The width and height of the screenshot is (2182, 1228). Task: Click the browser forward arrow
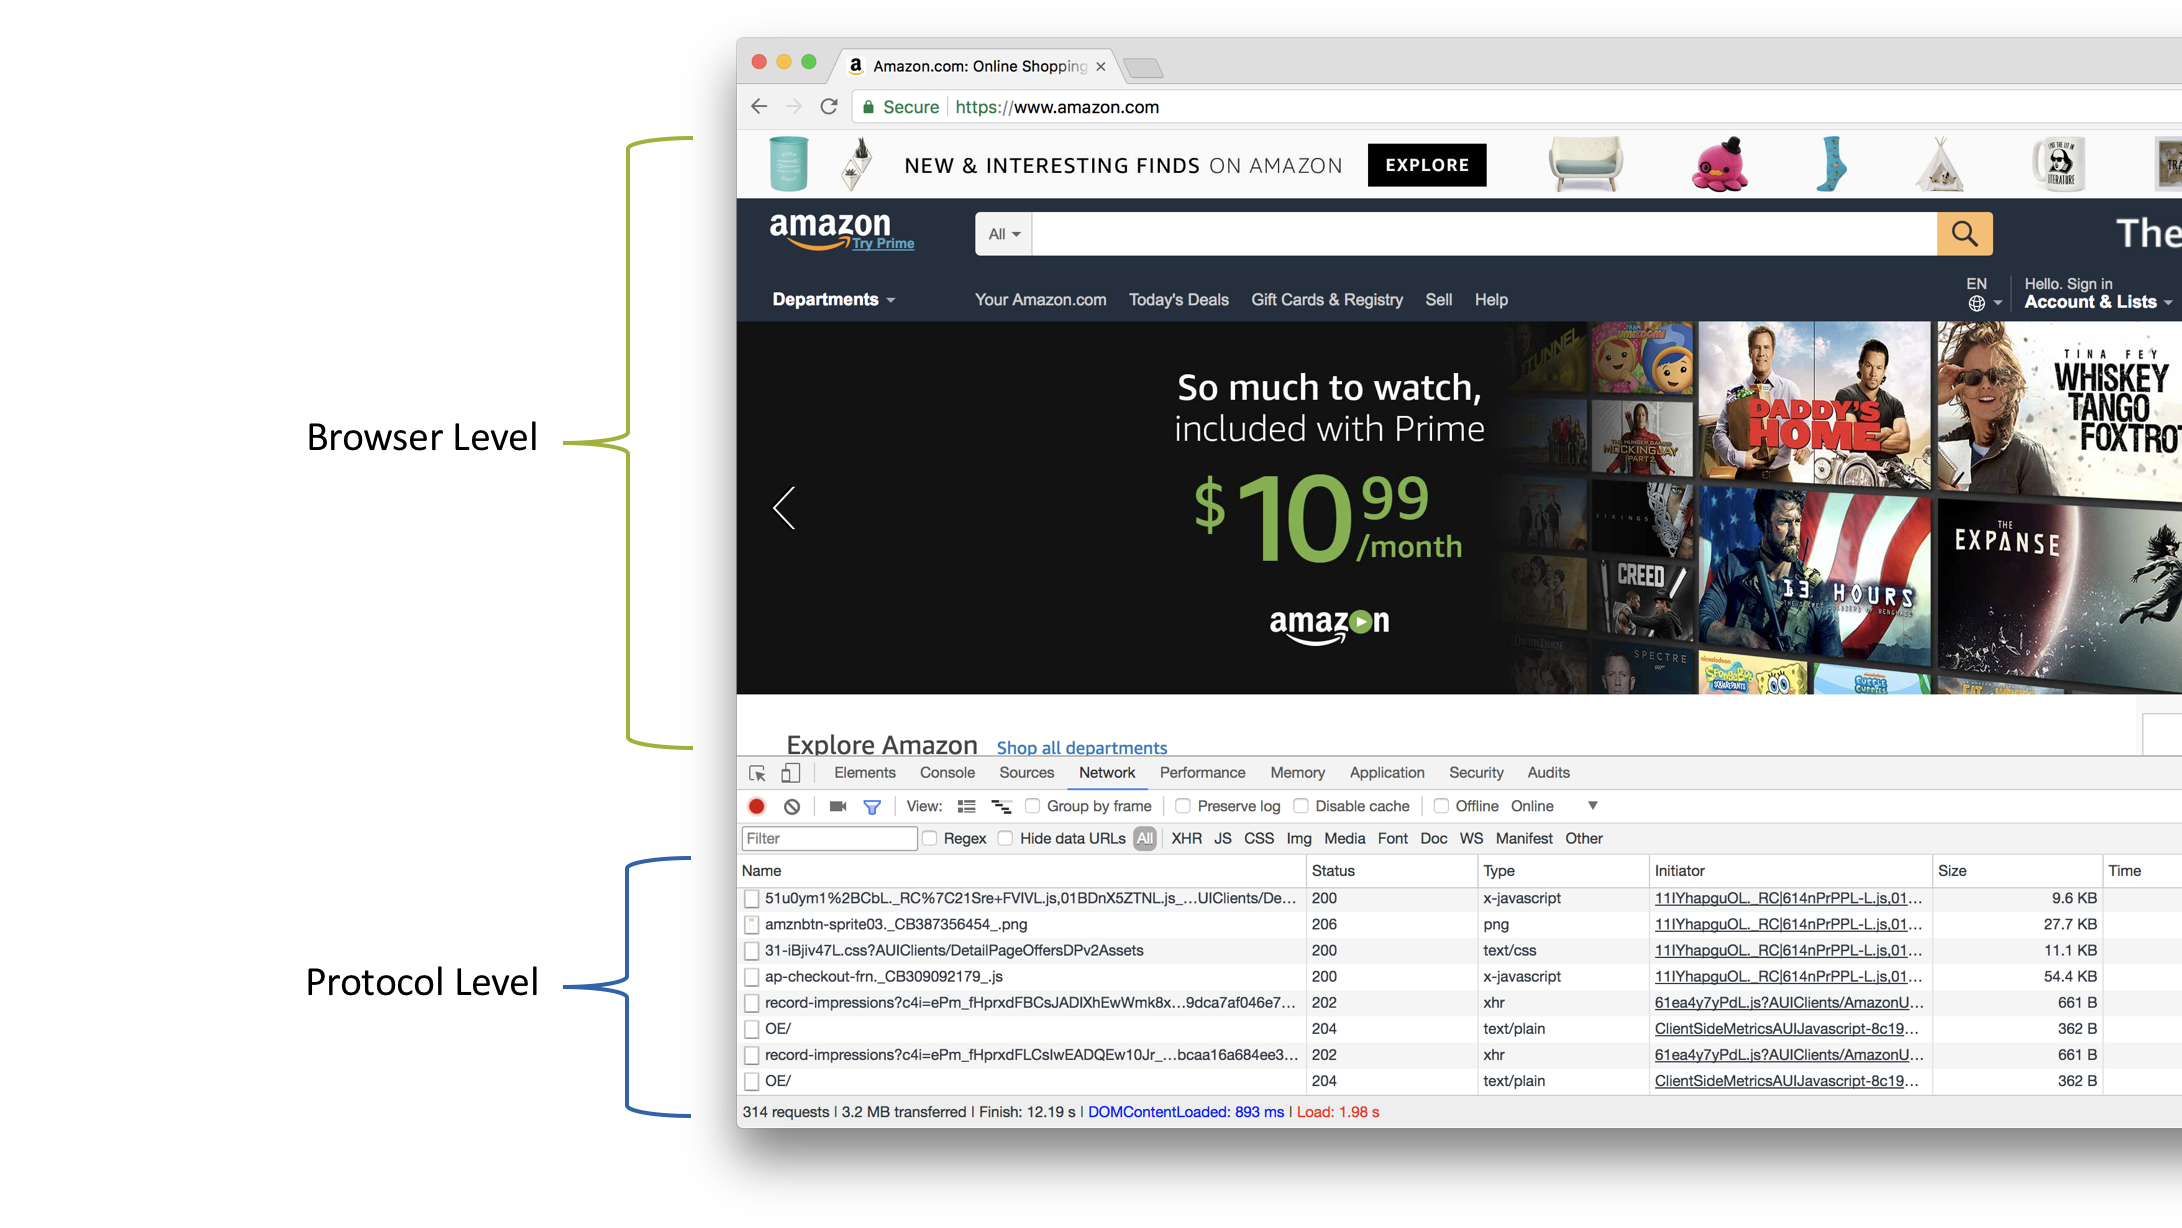coord(794,106)
